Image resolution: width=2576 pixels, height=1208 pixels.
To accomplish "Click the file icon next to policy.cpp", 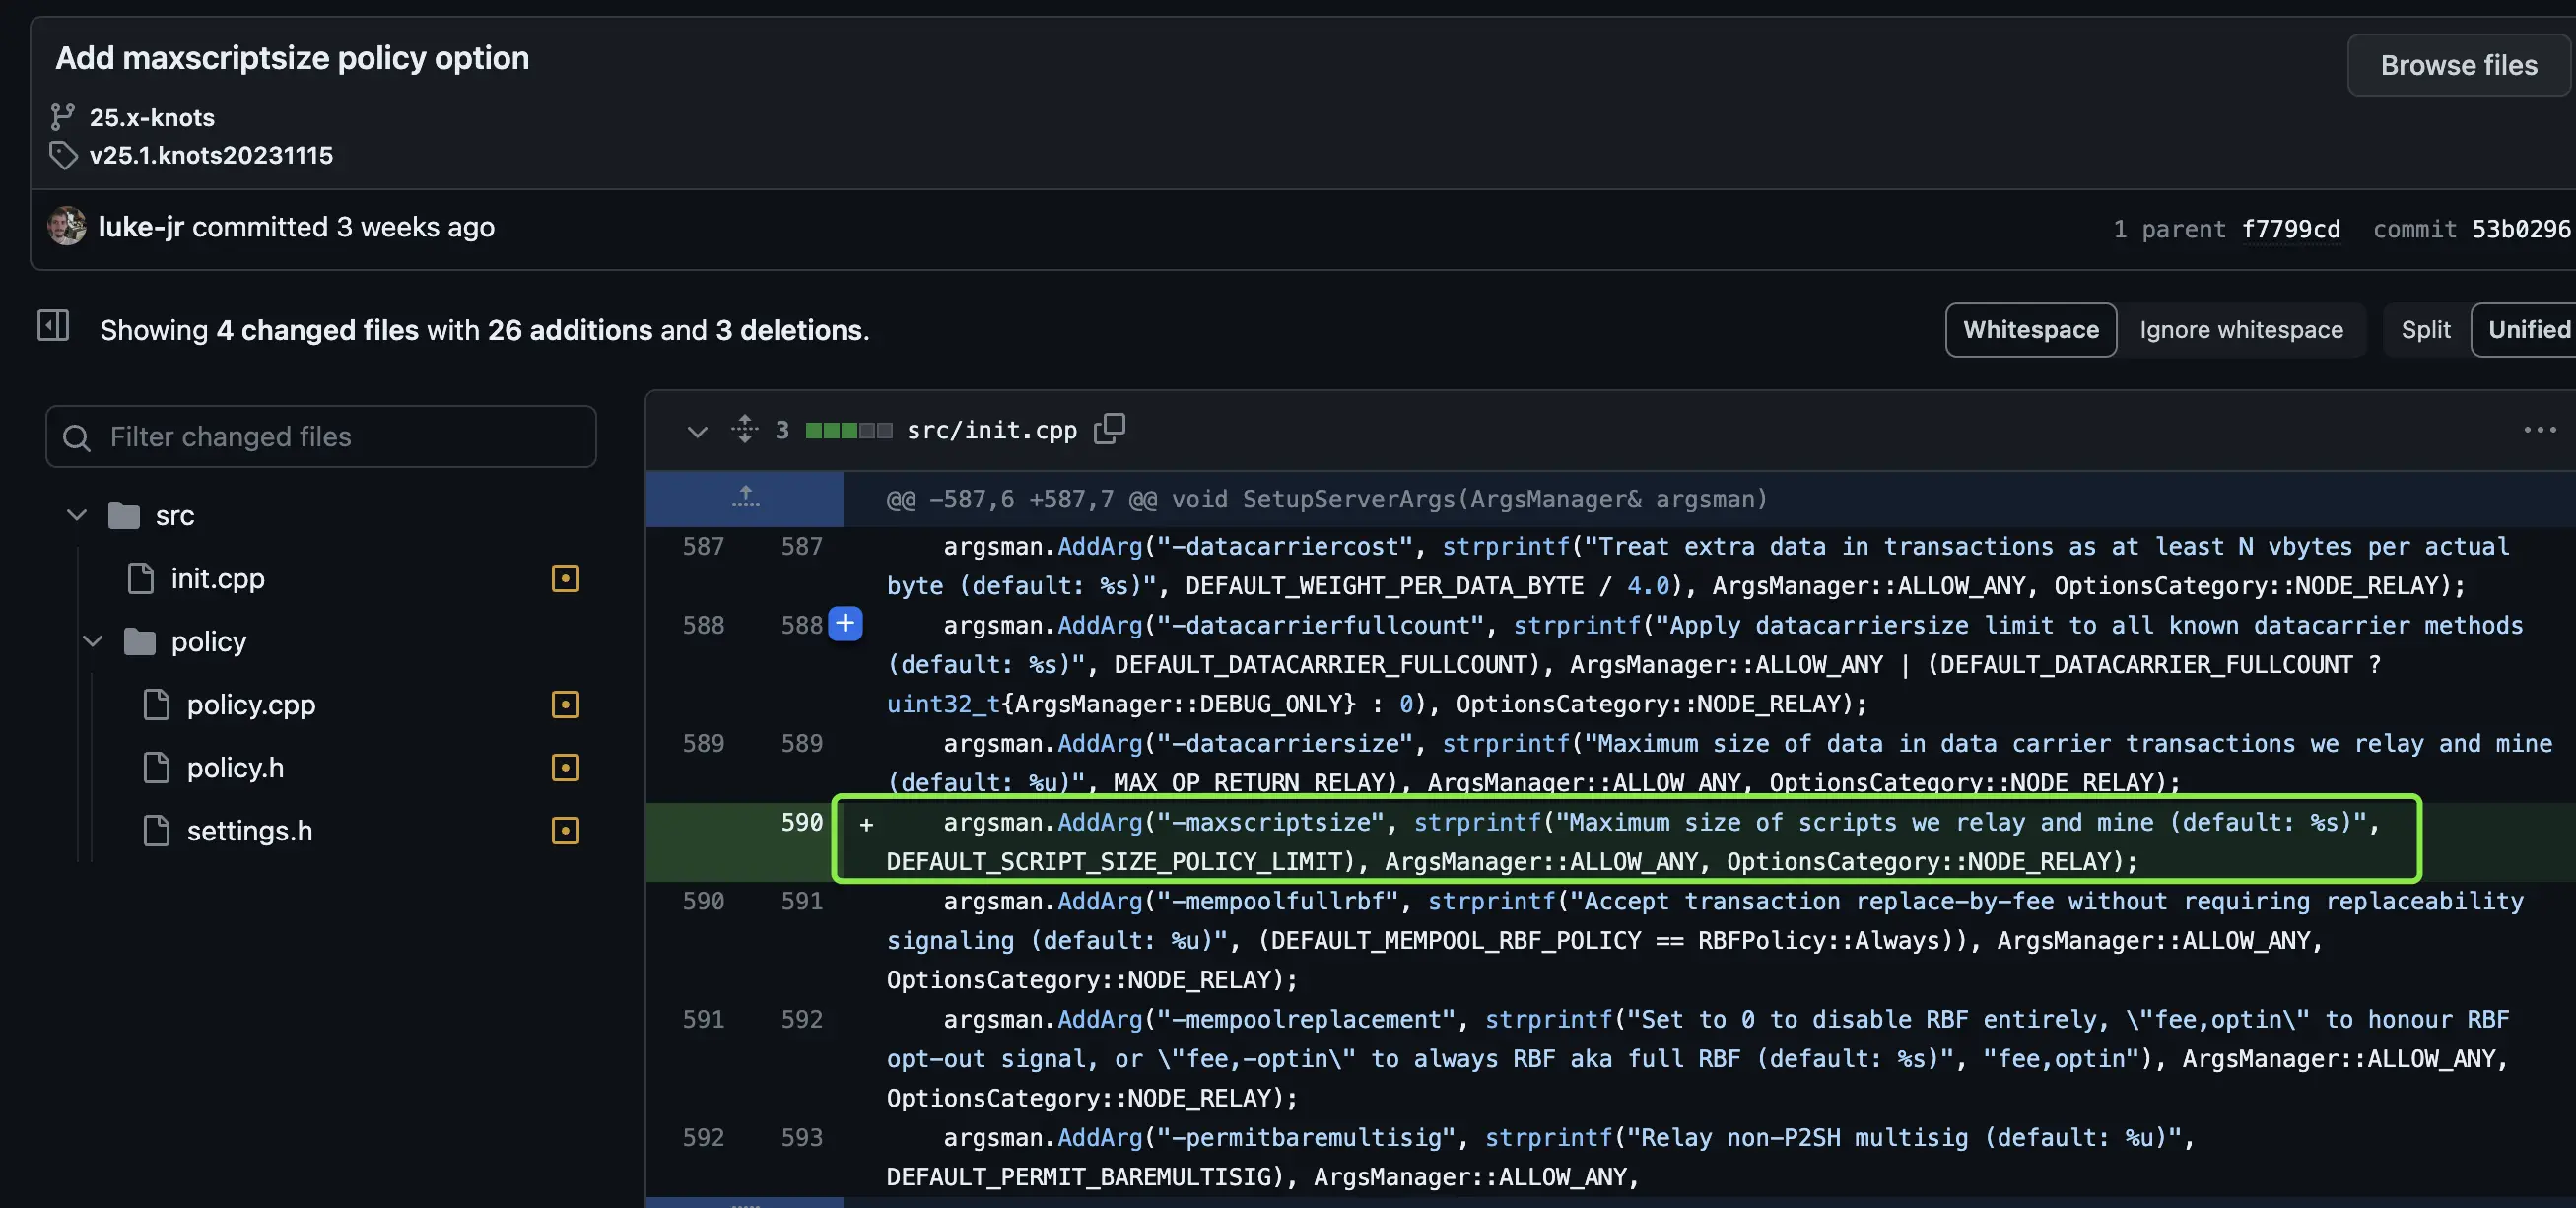I will pyautogui.click(x=156, y=704).
